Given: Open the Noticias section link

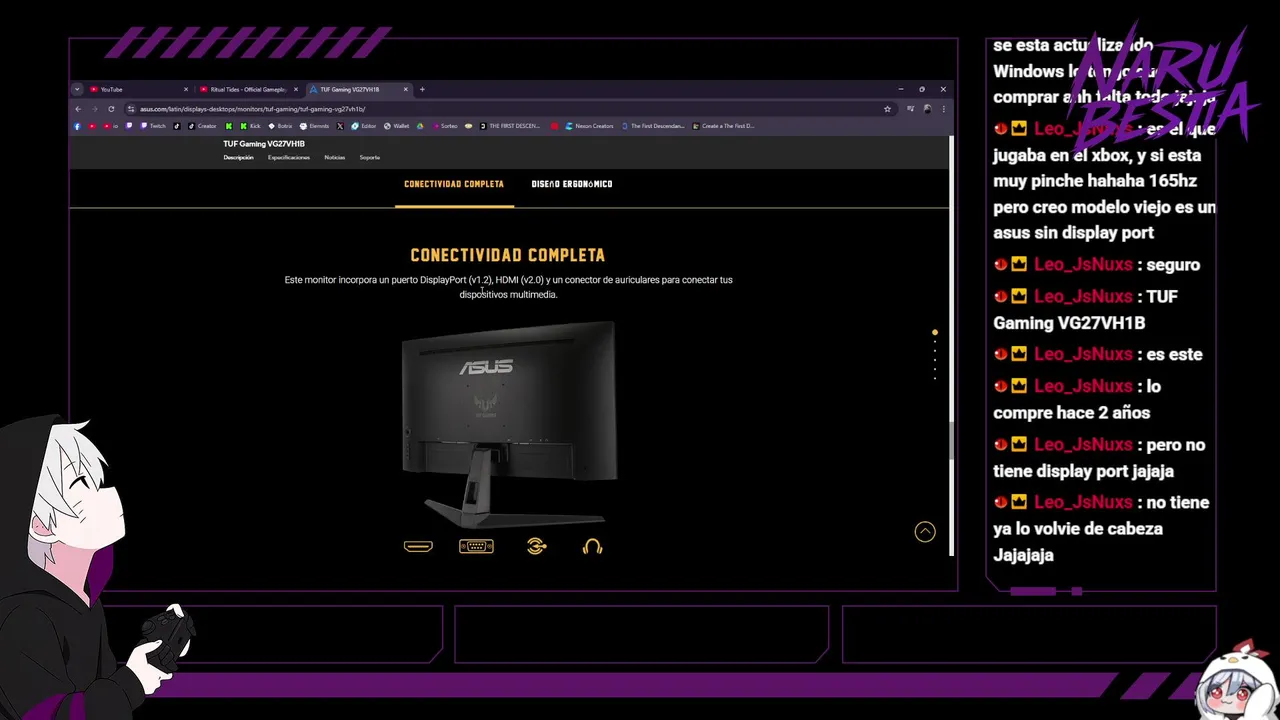Looking at the screenshot, I should pyautogui.click(x=334, y=157).
